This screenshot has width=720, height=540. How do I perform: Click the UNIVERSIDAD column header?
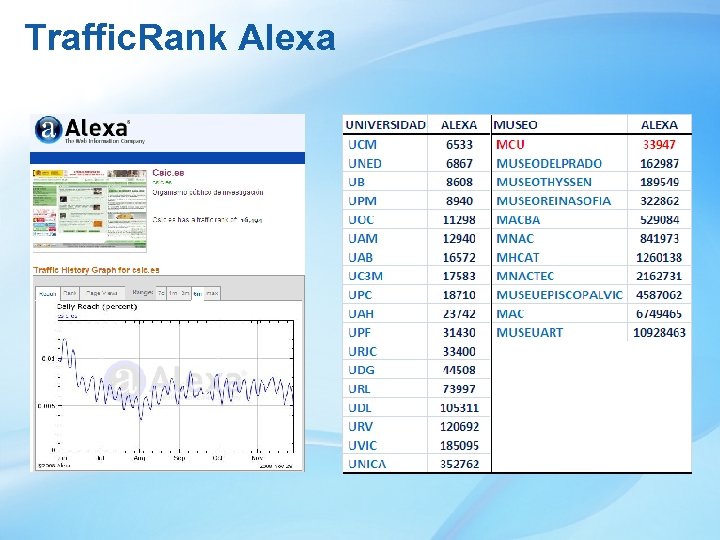pyautogui.click(x=385, y=125)
